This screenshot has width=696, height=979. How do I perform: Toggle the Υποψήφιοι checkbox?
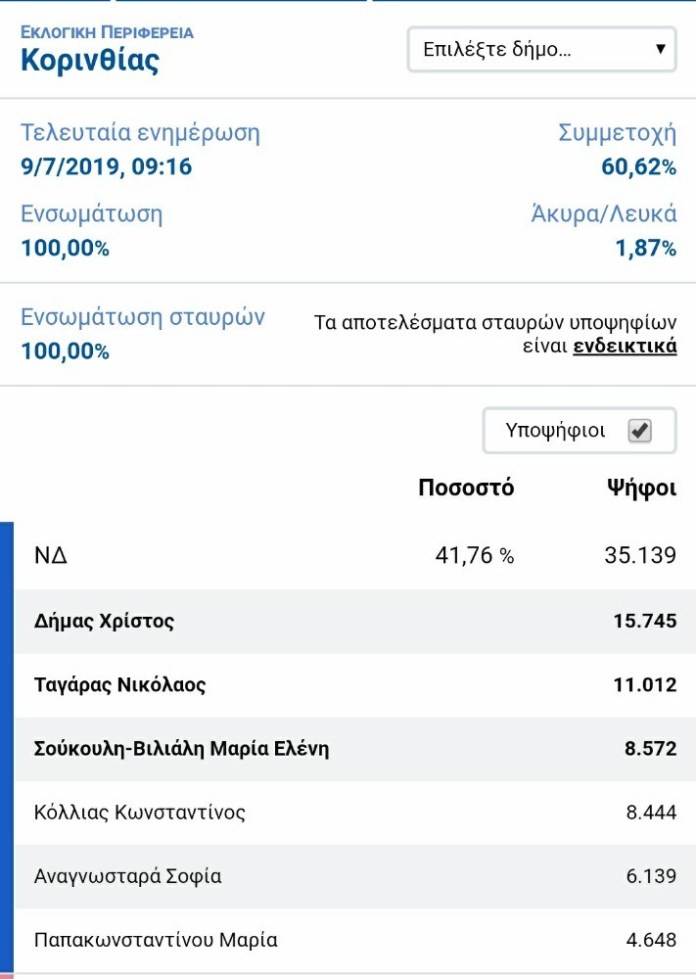click(x=640, y=431)
